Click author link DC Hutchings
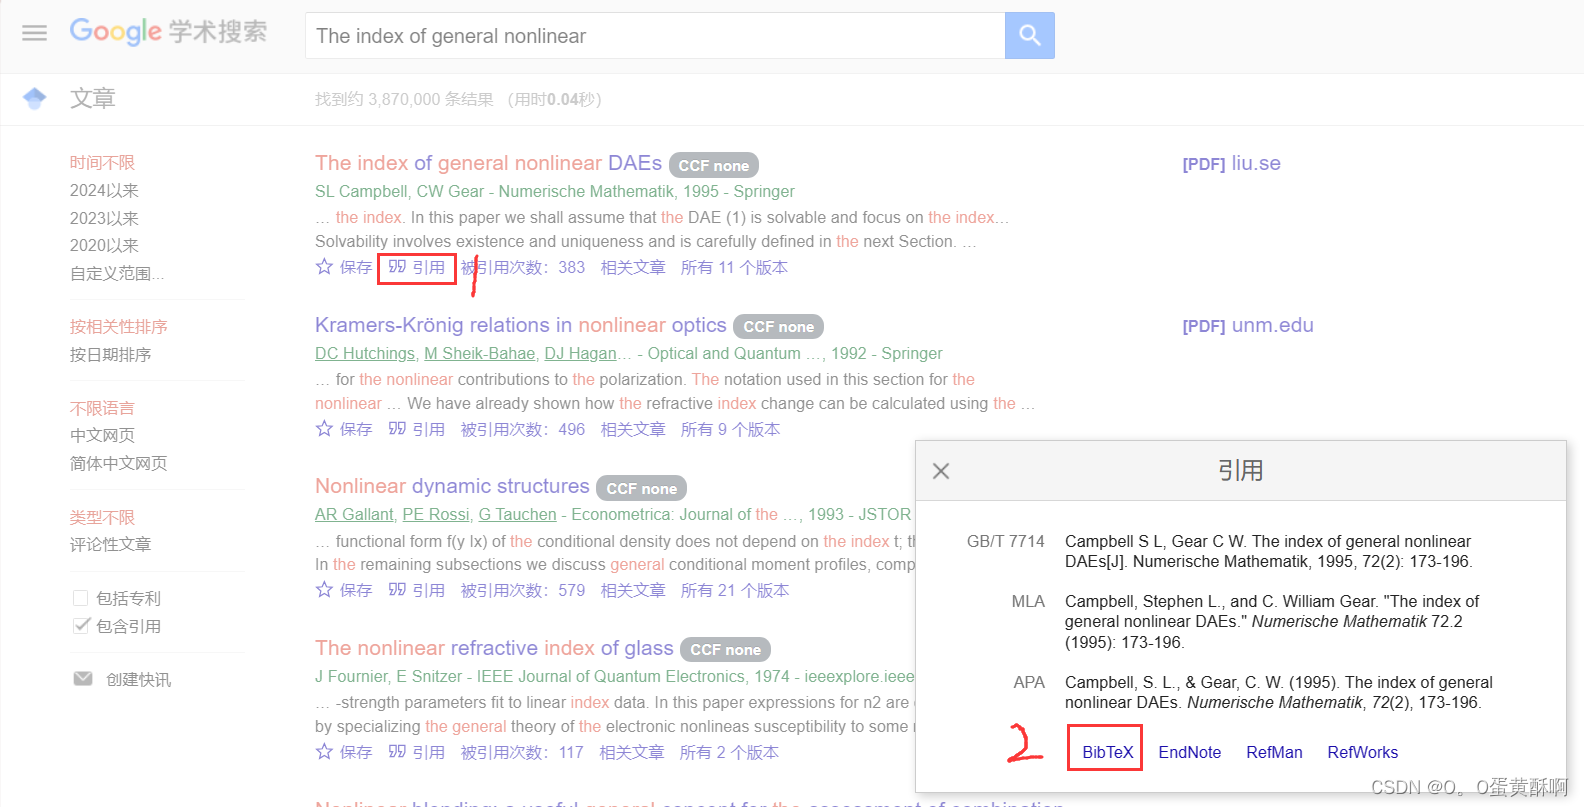 point(365,353)
